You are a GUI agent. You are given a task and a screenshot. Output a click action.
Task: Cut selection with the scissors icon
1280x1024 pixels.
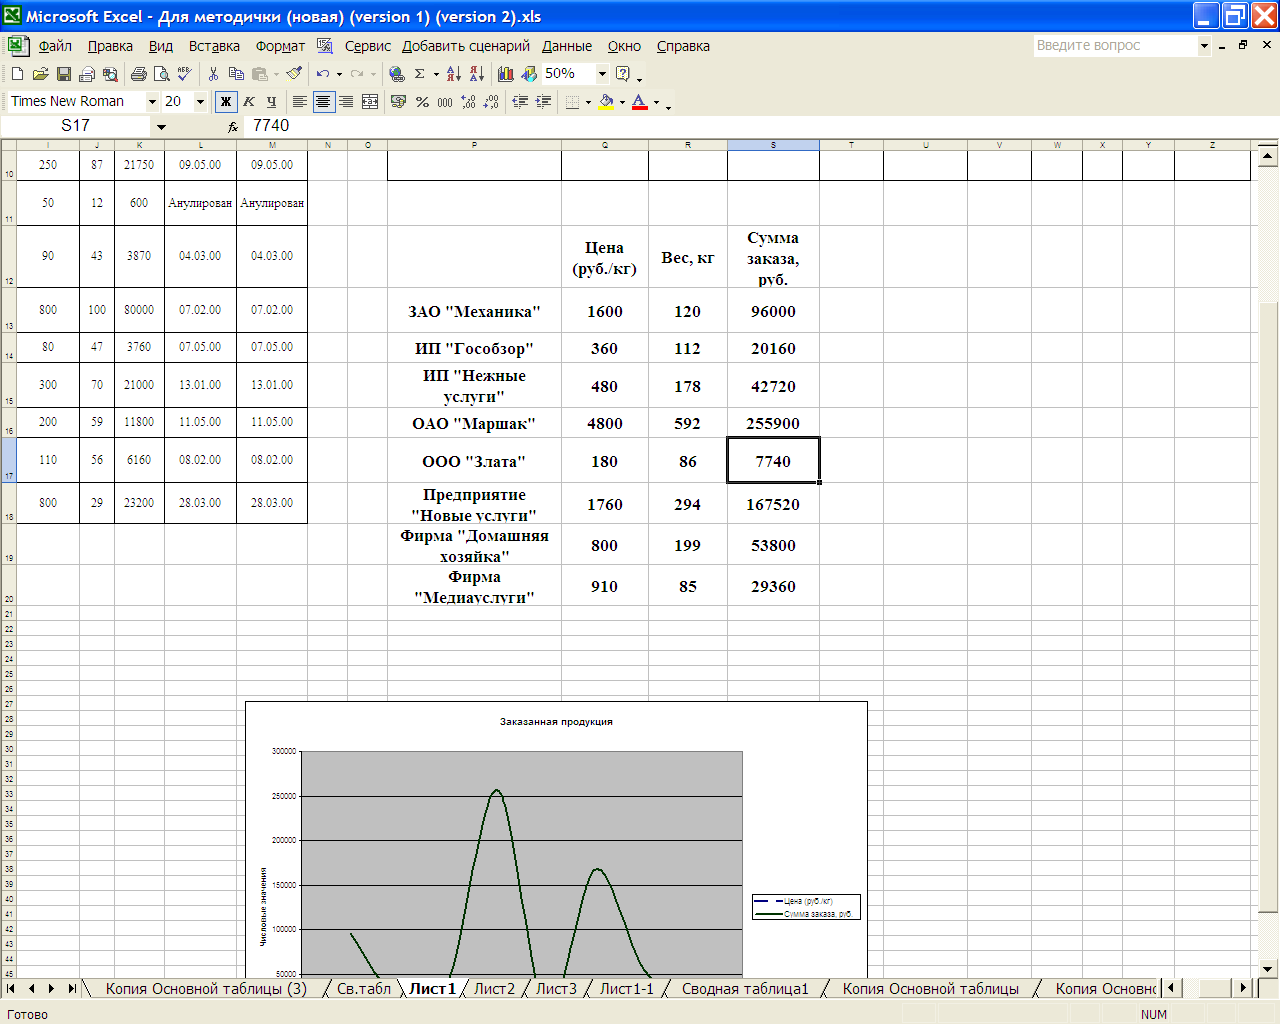point(213,74)
